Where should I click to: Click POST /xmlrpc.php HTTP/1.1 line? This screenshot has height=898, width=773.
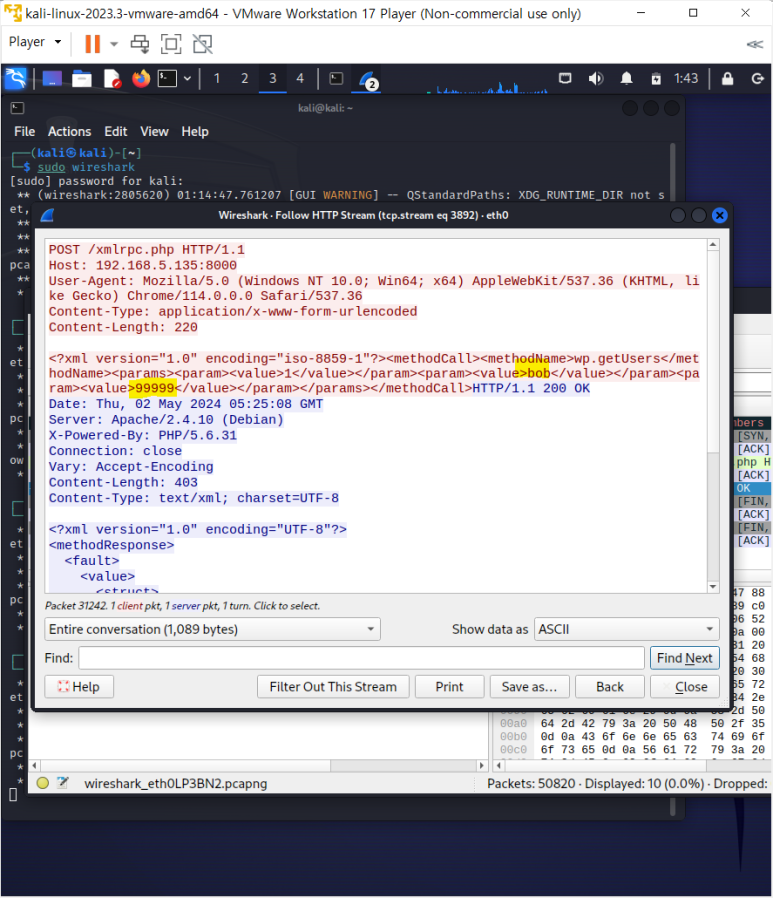(x=147, y=250)
